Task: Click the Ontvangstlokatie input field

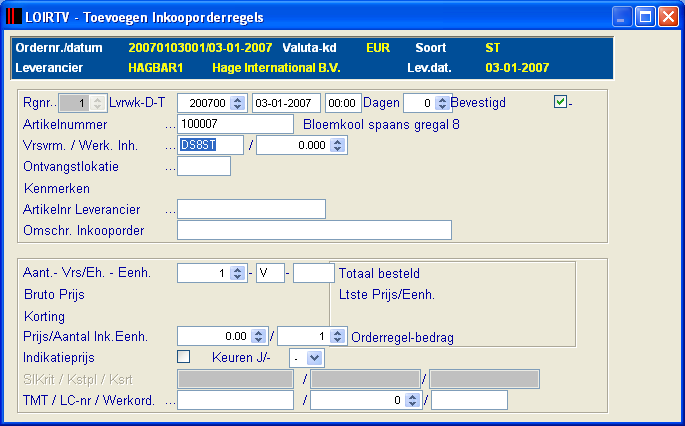Action: [204, 166]
